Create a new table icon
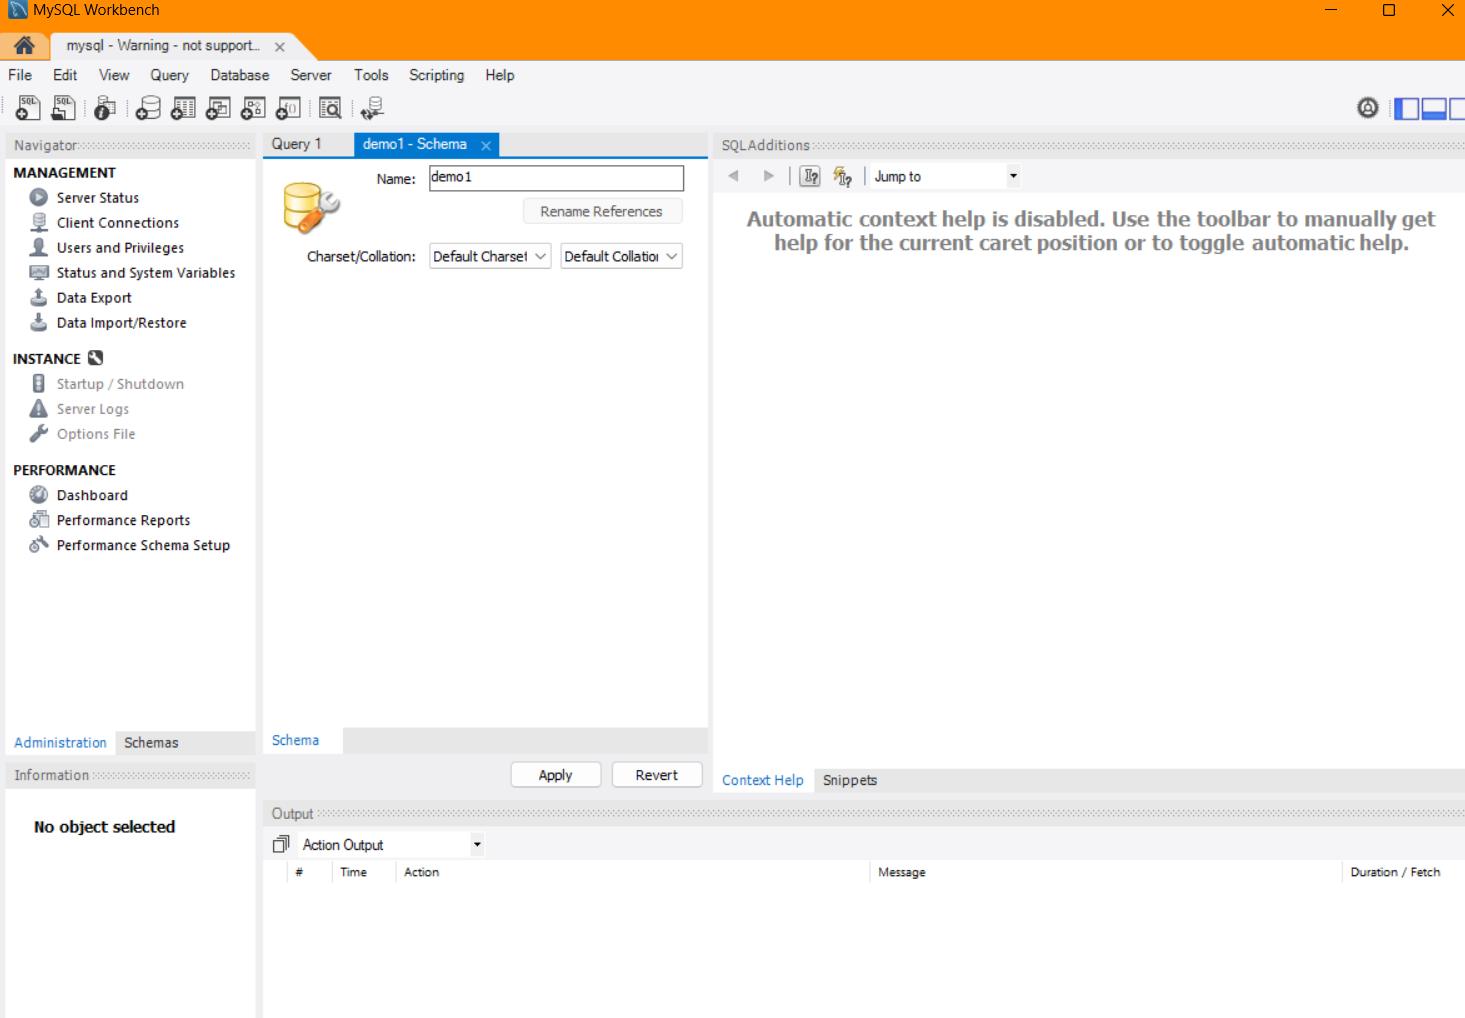 click(183, 108)
